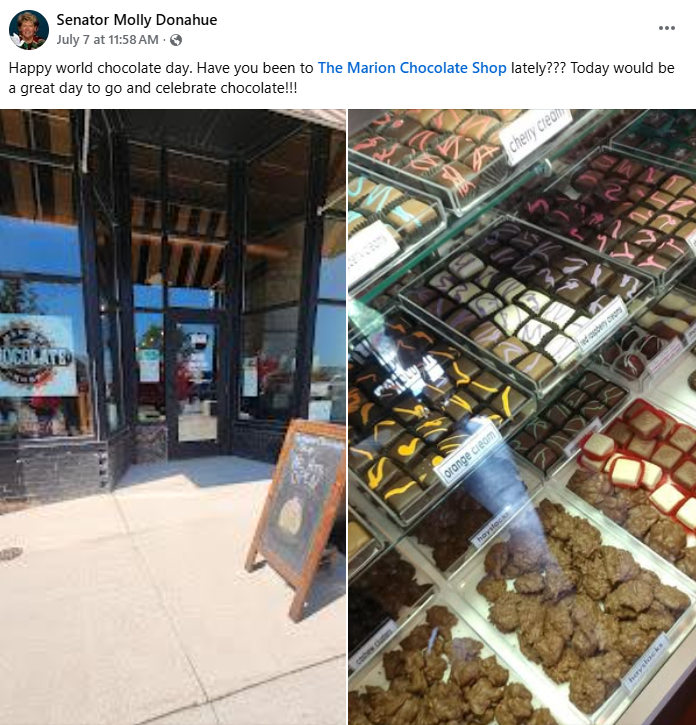Open Senator Molly Donahue's profile picture
Screen dimensions: 696x725
coord(29,30)
